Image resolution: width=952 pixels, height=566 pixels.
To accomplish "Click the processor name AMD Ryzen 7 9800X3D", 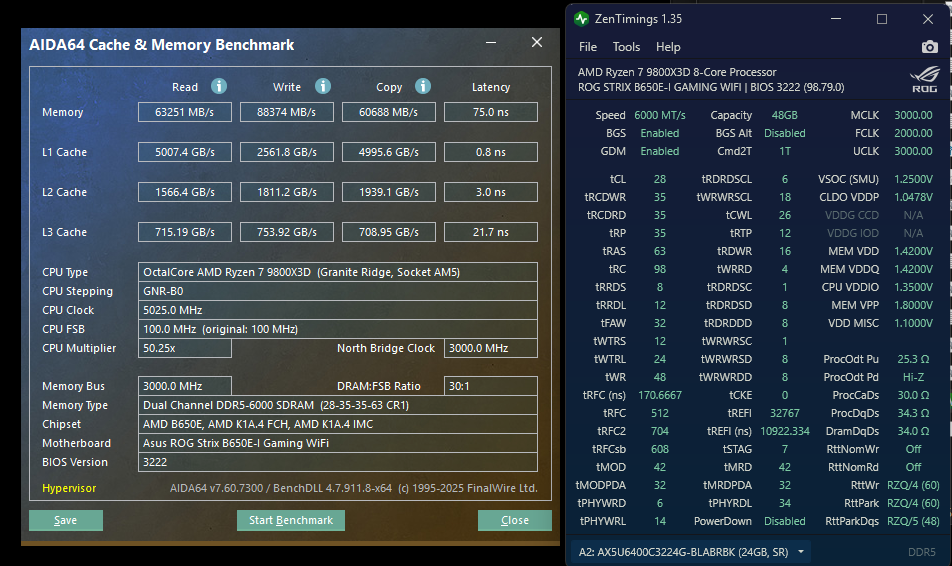I will 677,72.
